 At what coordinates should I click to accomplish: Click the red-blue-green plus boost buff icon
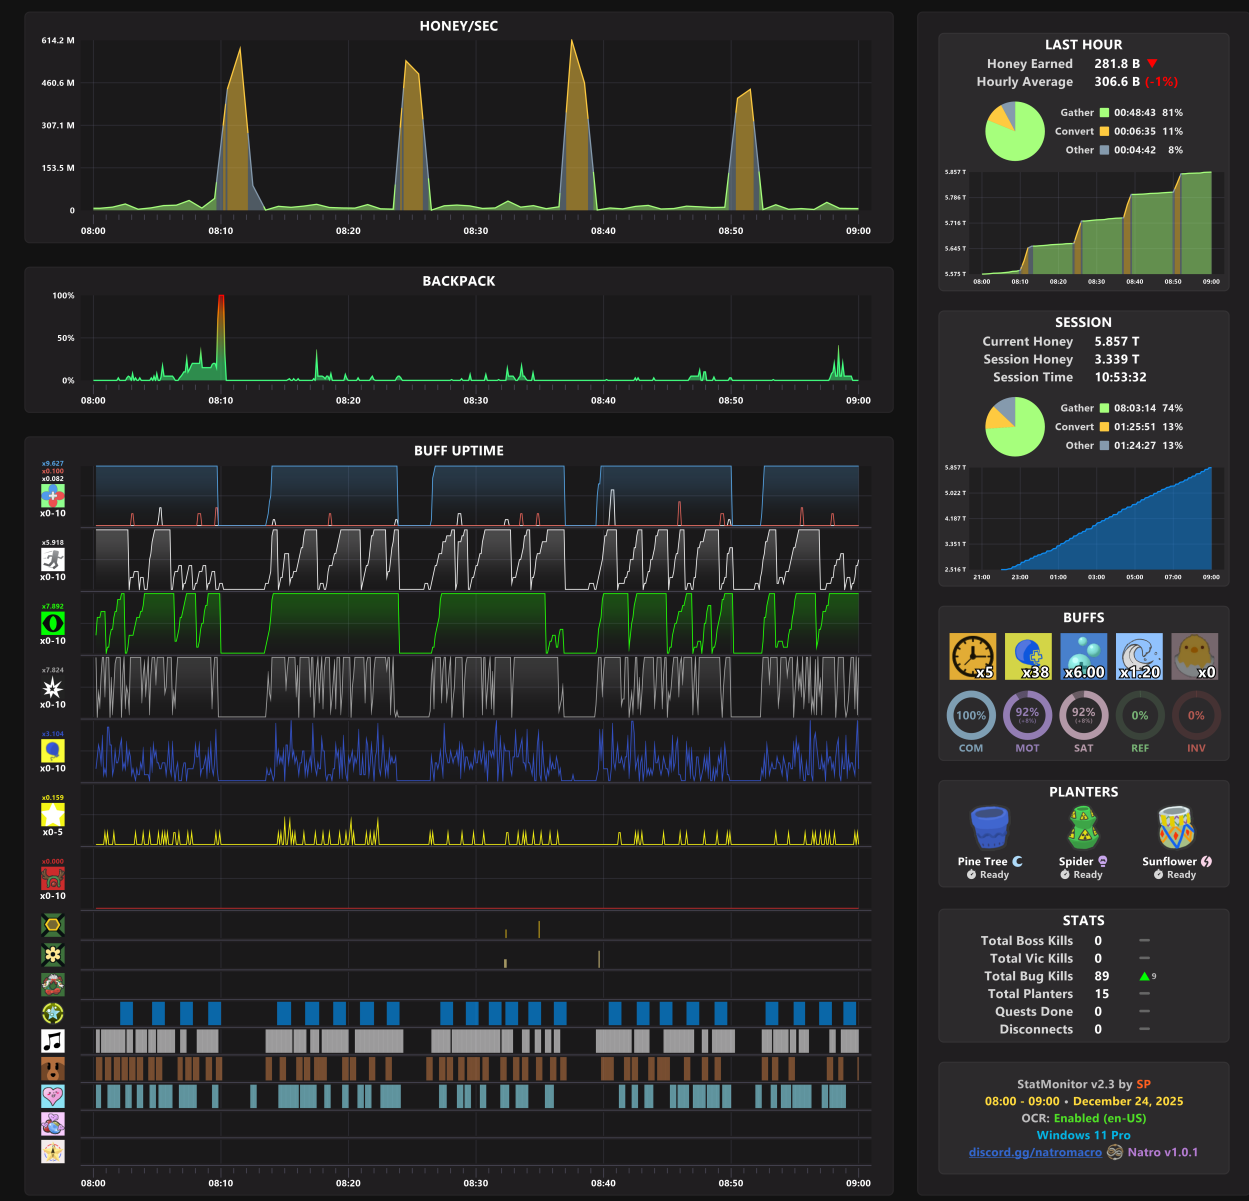53,496
